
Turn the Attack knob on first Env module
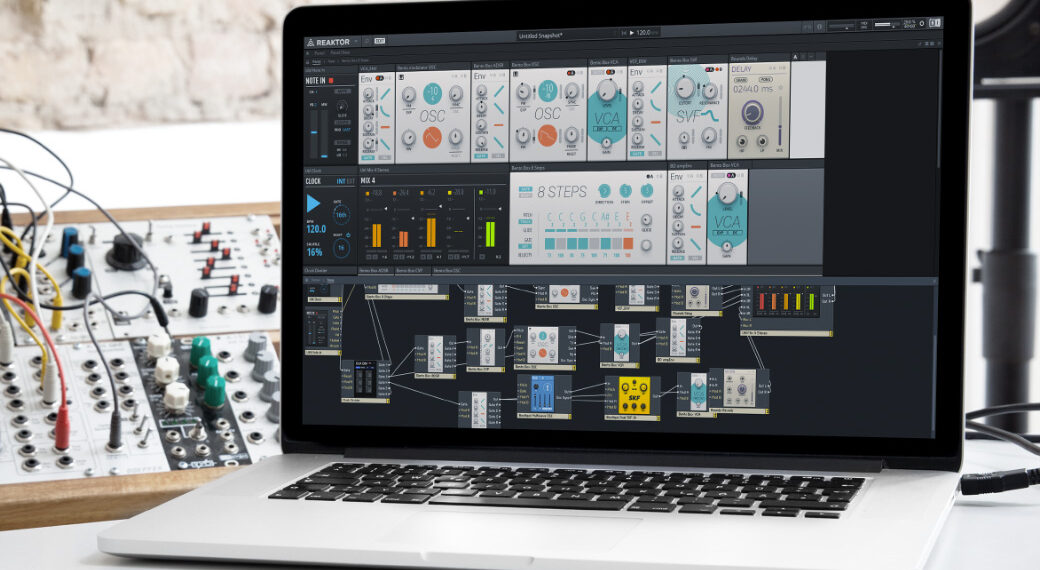point(369,93)
